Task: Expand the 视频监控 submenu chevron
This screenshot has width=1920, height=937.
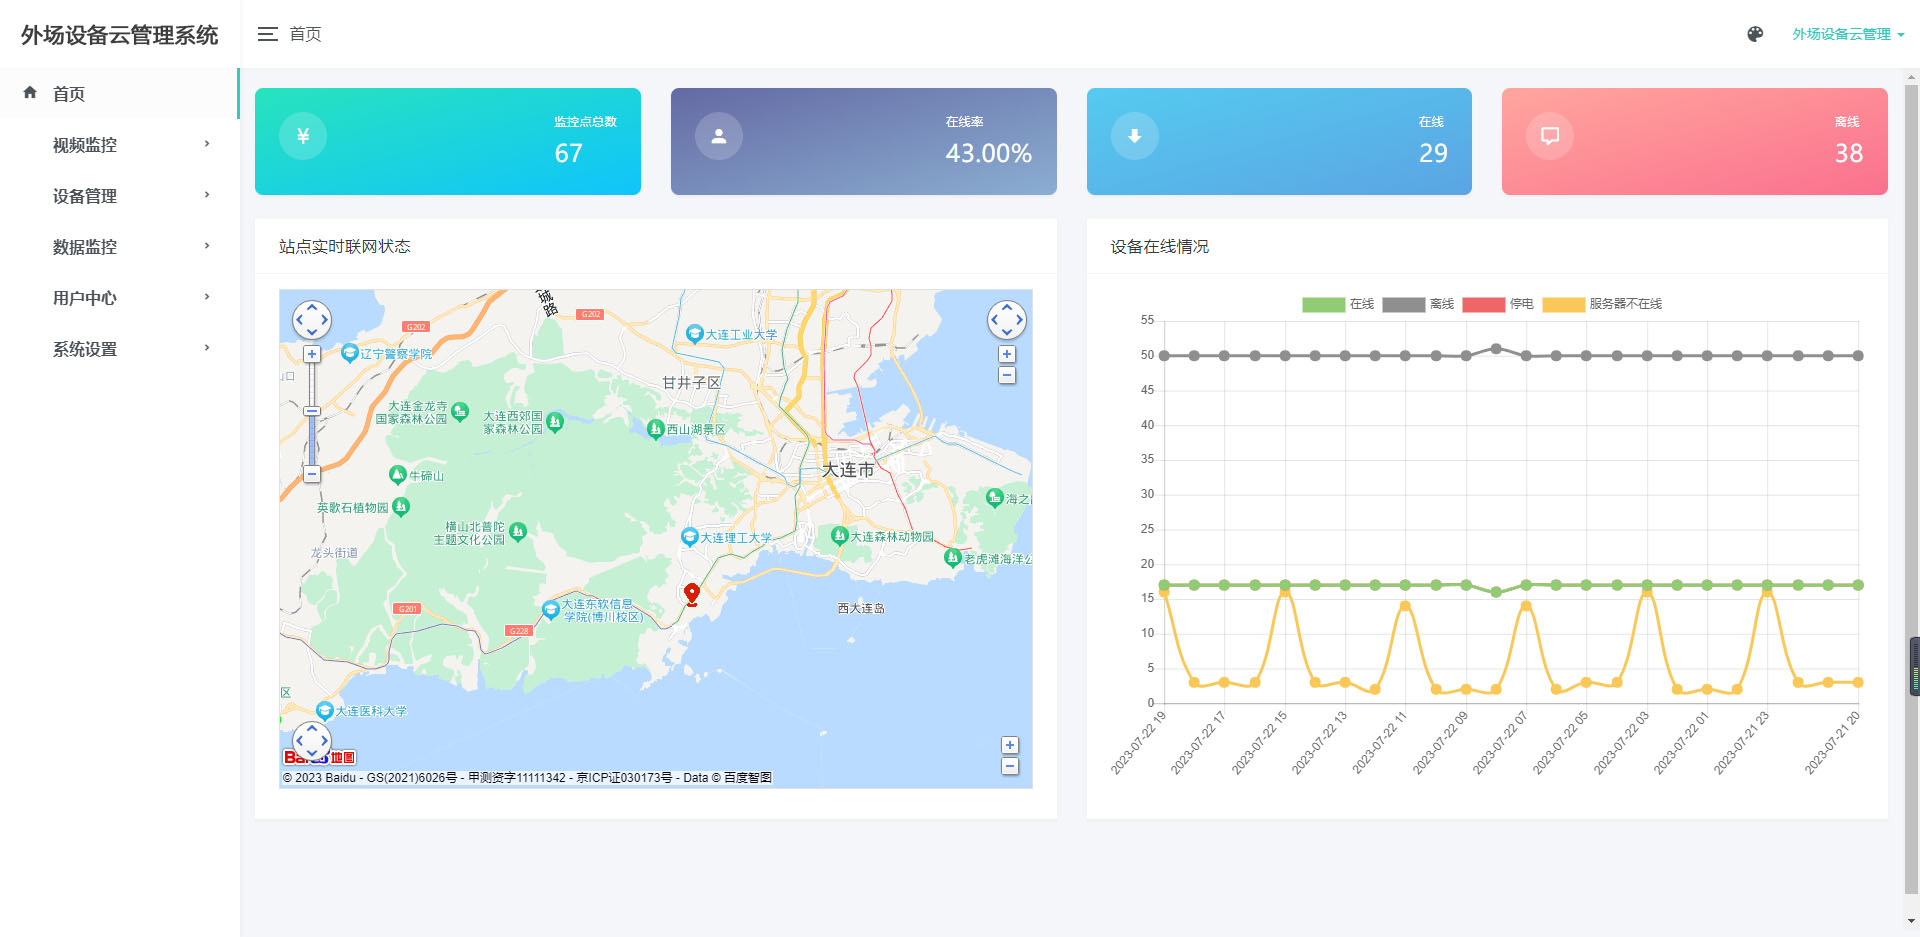Action: [x=207, y=144]
